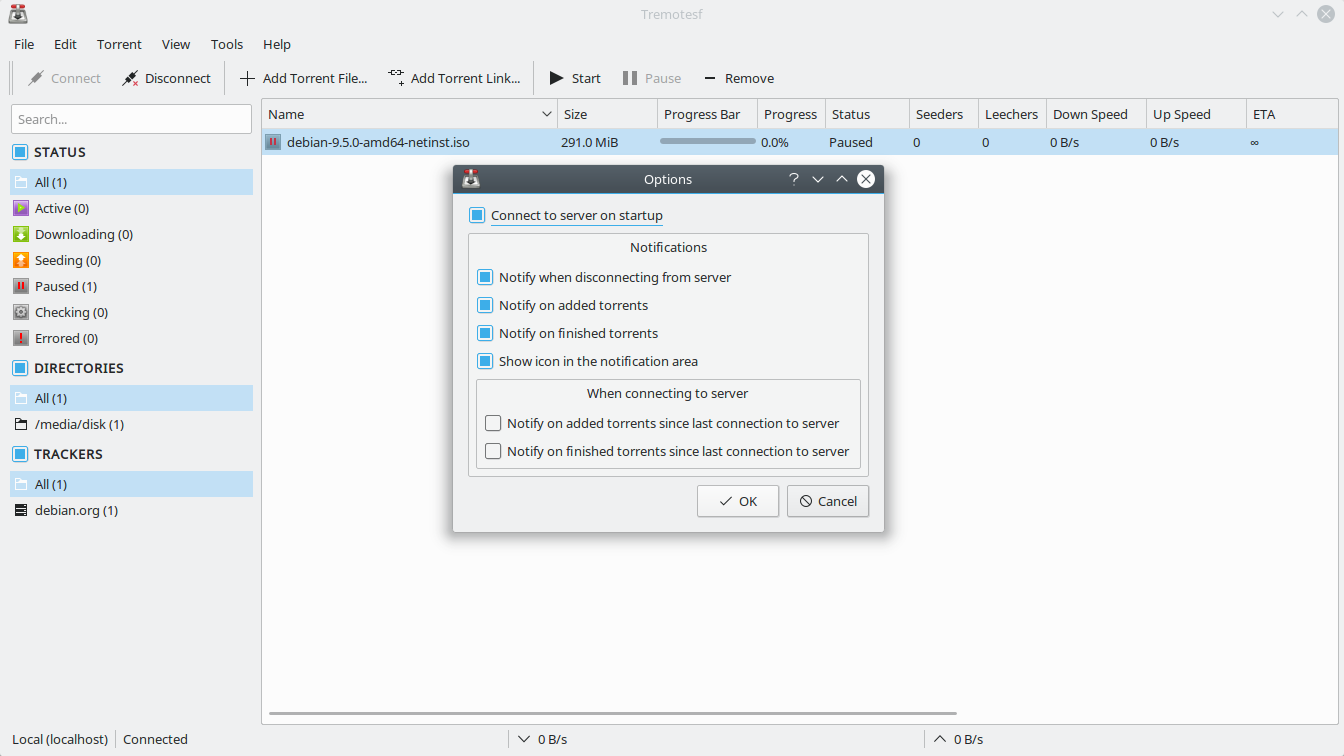Open the Torrent menu

click(119, 44)
